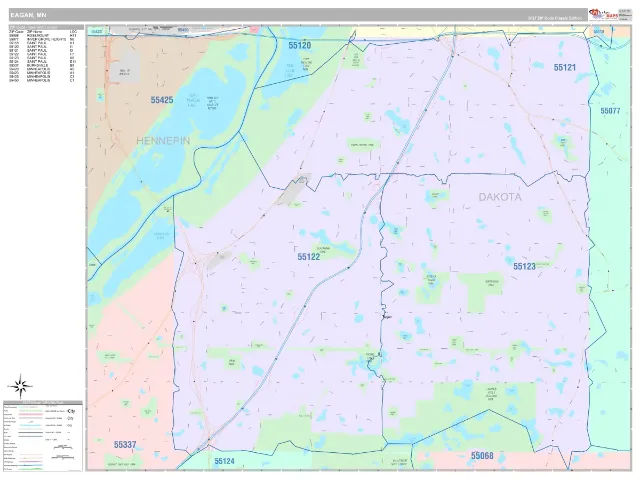Viewport: 640px width, 480px height.
Task: Select the EAGAN, MN map title
Action: (x=29, y=15)
